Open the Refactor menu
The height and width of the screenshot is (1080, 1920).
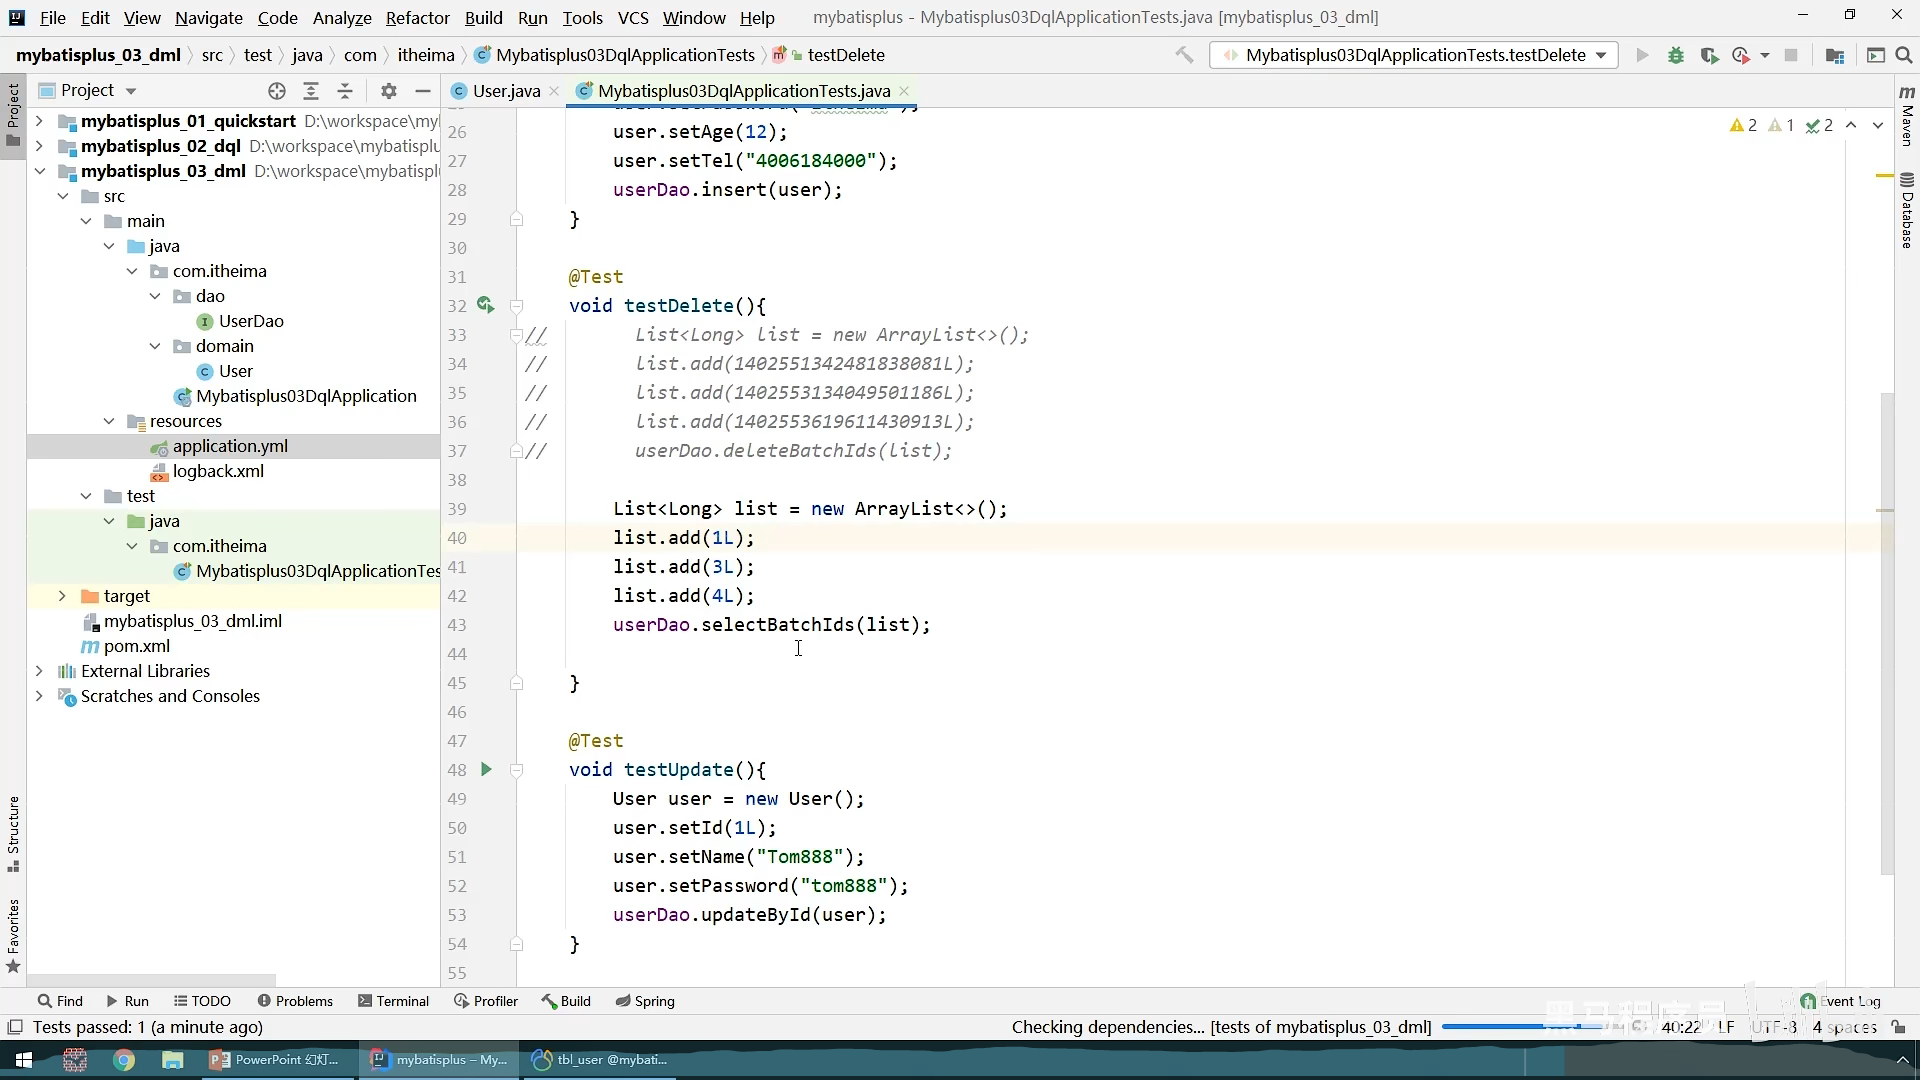pos(417,18)
